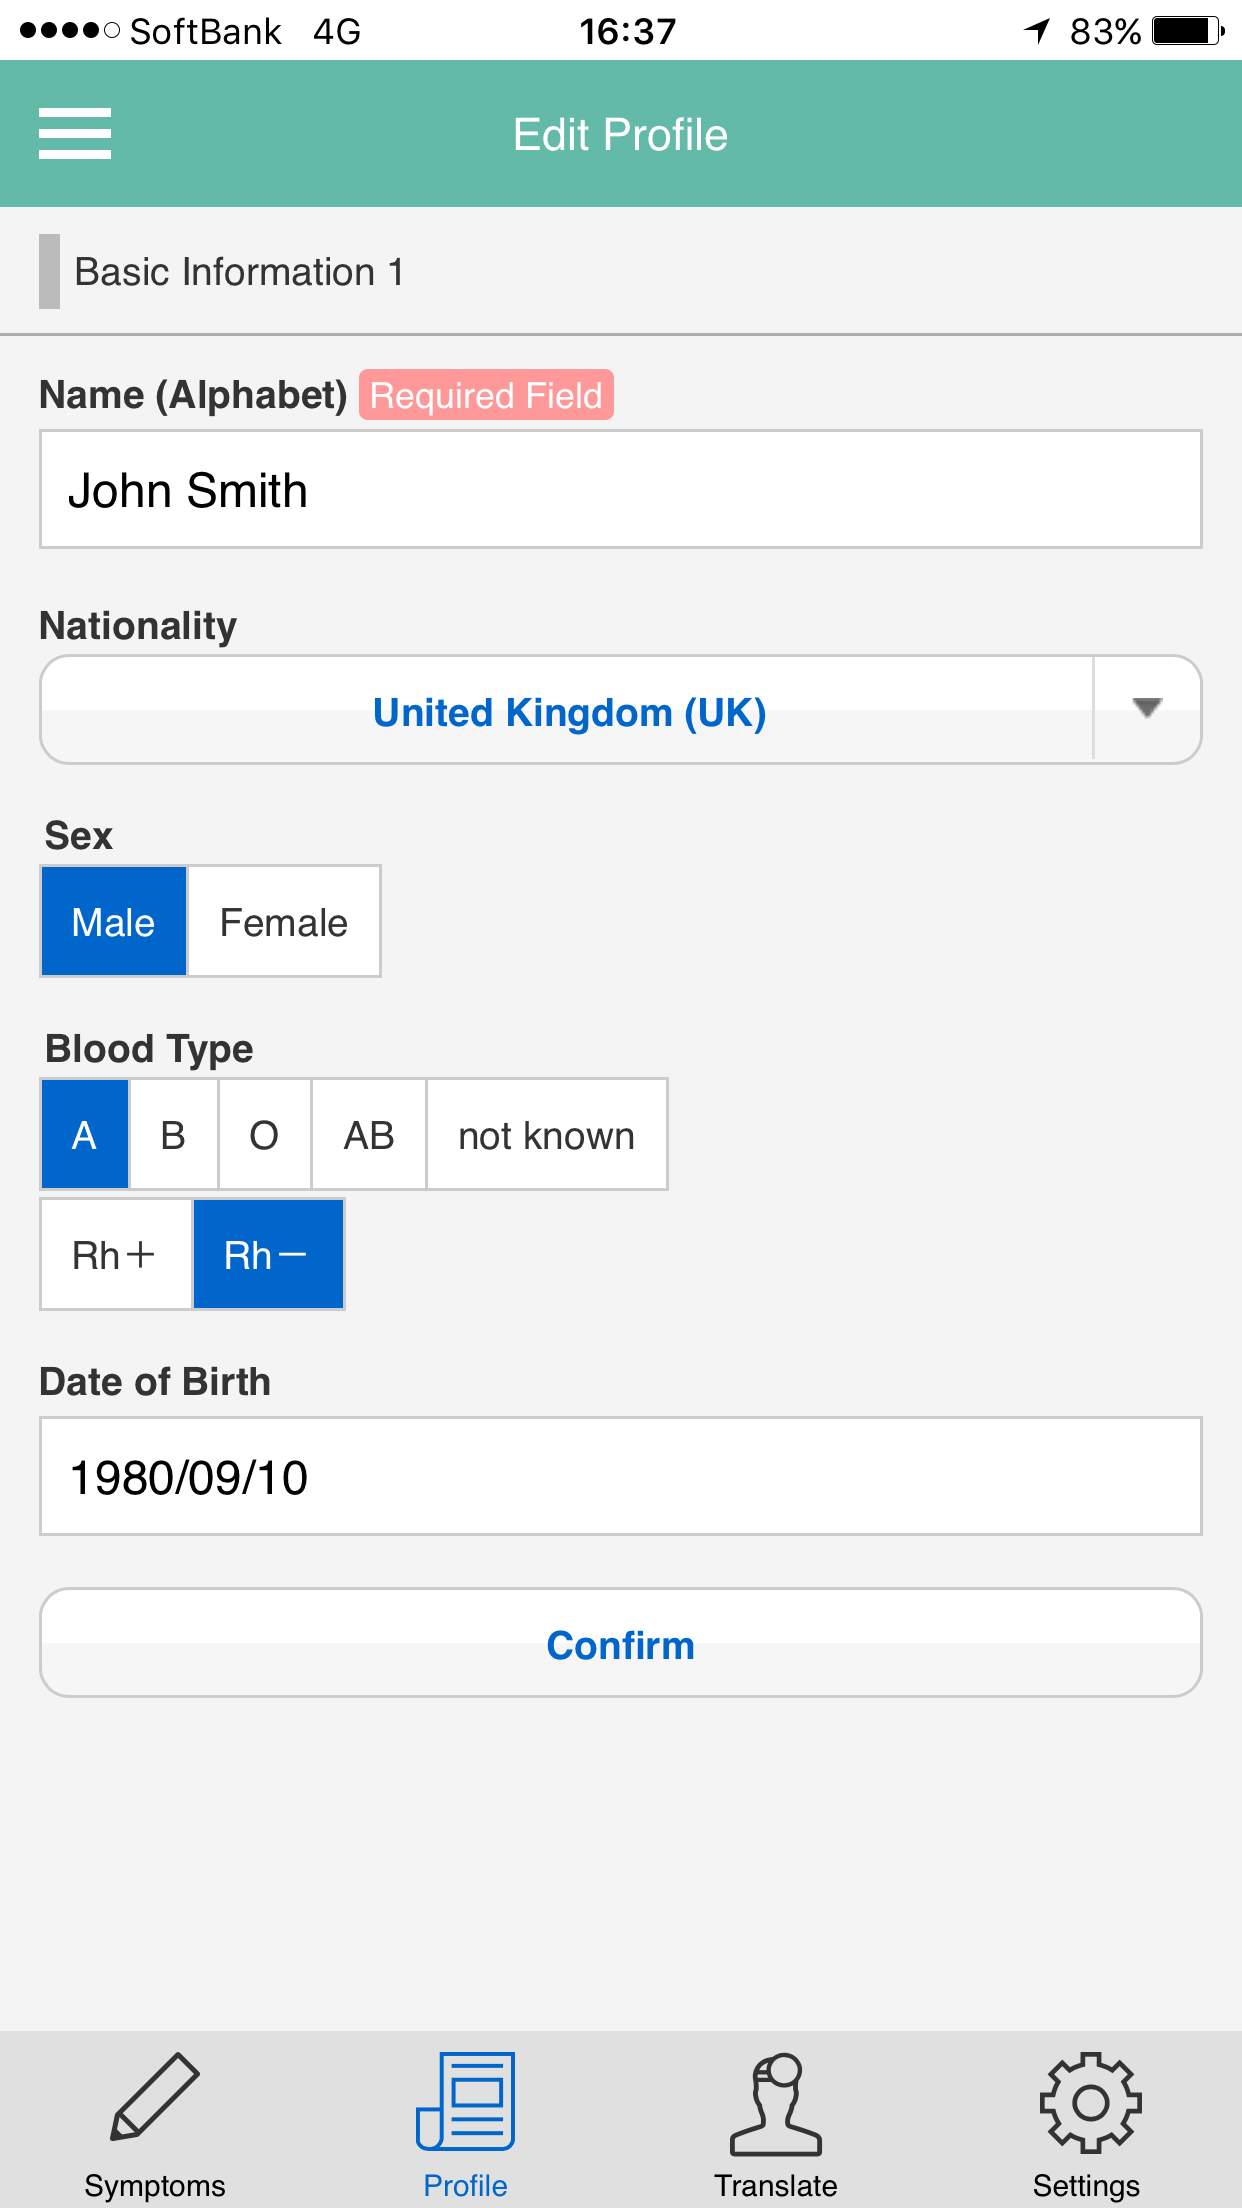Tap the Date of Birth field
This screenshot has width=1242, height=2208.
(621, 1476)
